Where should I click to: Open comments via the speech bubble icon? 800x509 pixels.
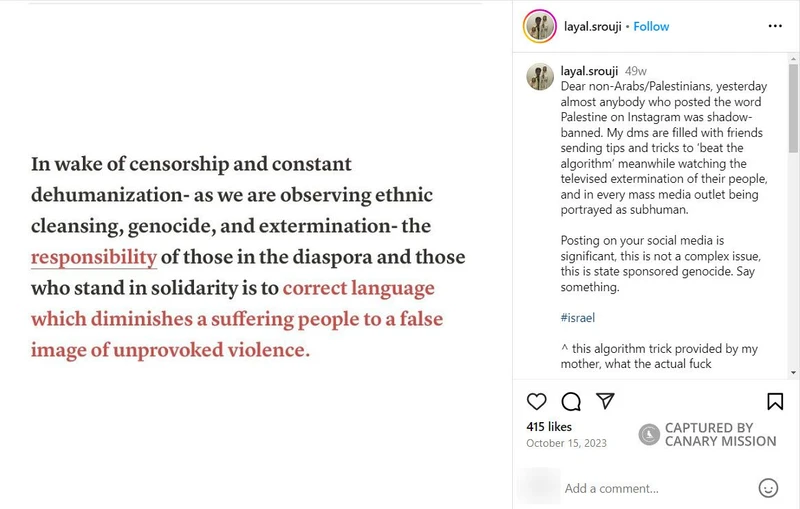571,401
